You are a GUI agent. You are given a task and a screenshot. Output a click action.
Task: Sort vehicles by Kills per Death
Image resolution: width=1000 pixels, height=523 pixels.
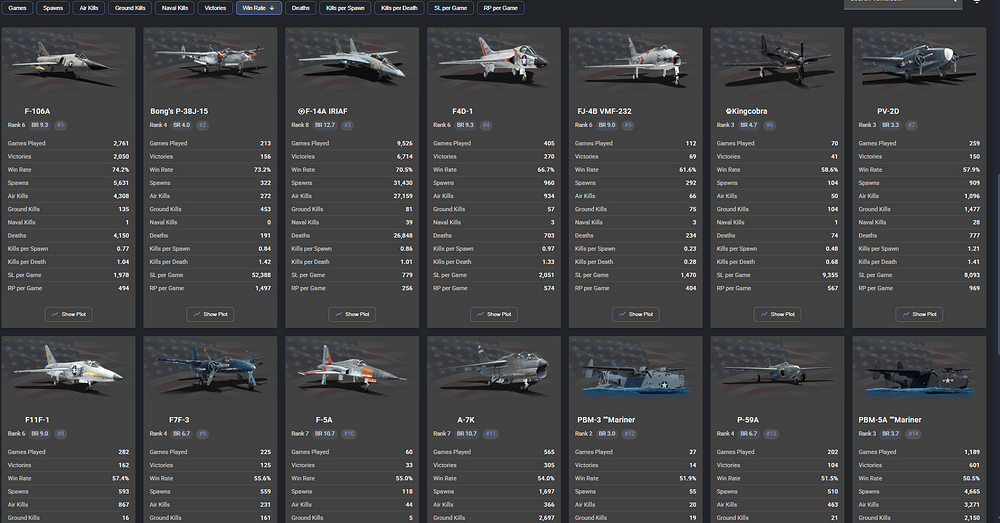point(399,8)
